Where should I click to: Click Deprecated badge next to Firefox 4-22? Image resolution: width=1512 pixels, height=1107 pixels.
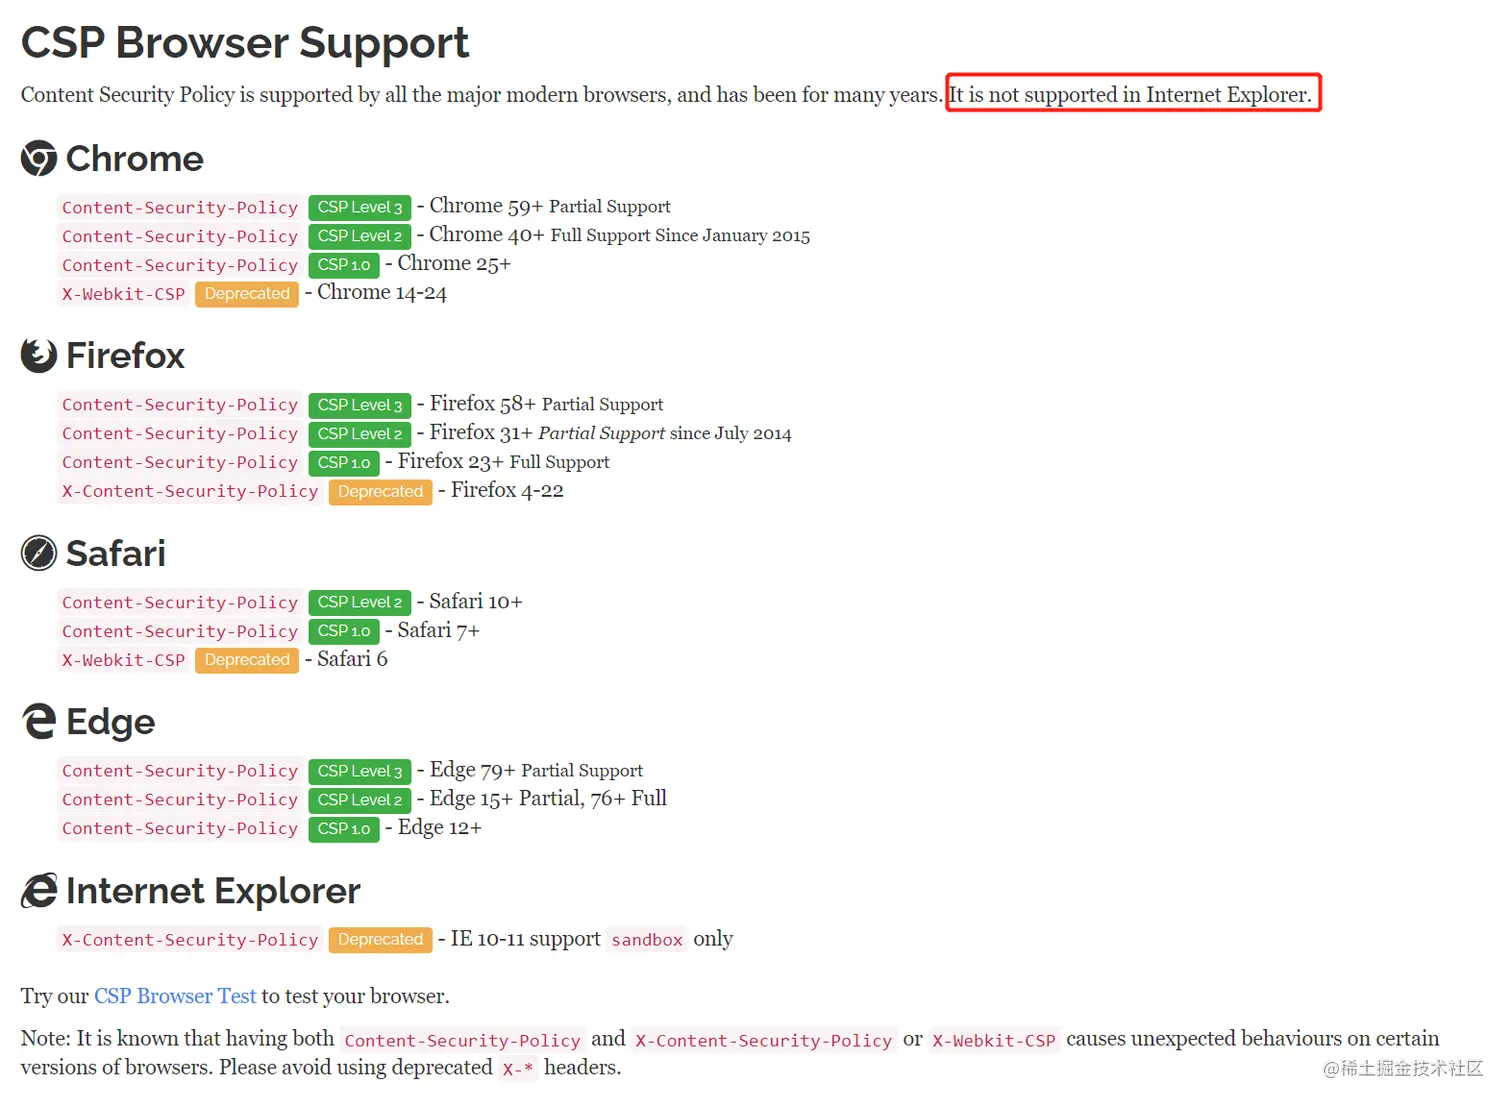(380, 492)
